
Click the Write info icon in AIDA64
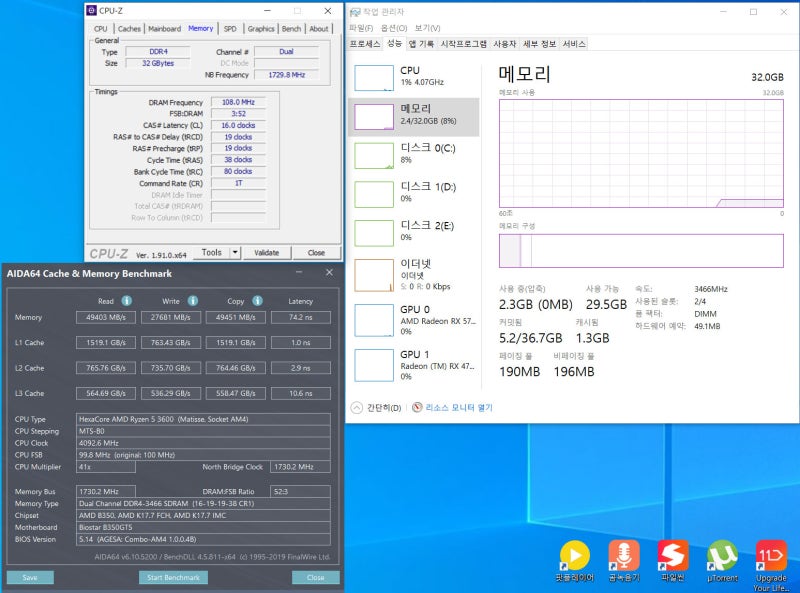click(192, 301)
